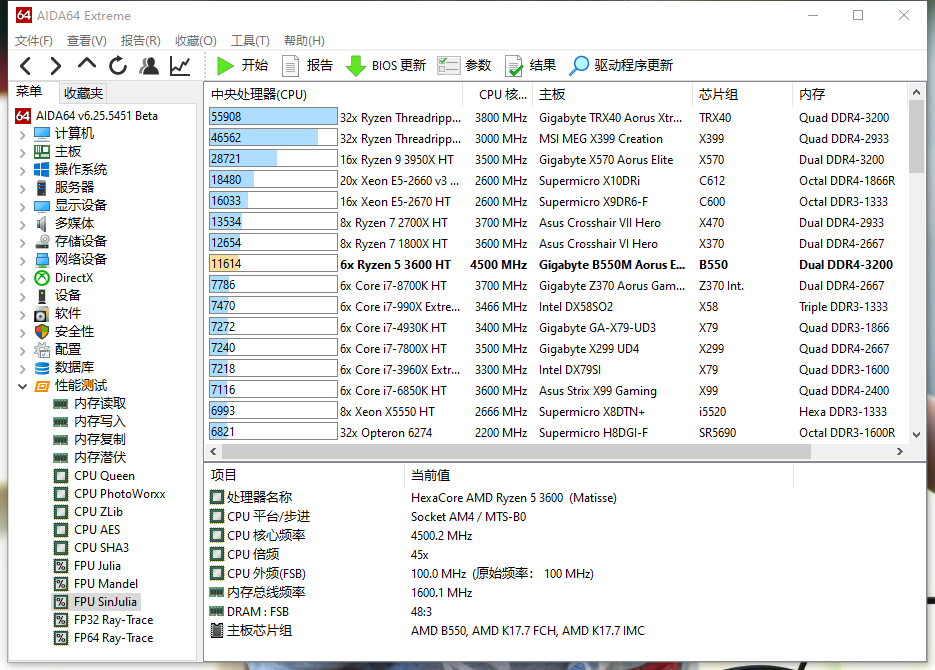
Task: Open 参数 parameters toolbar button
Action: coord(464,66)
